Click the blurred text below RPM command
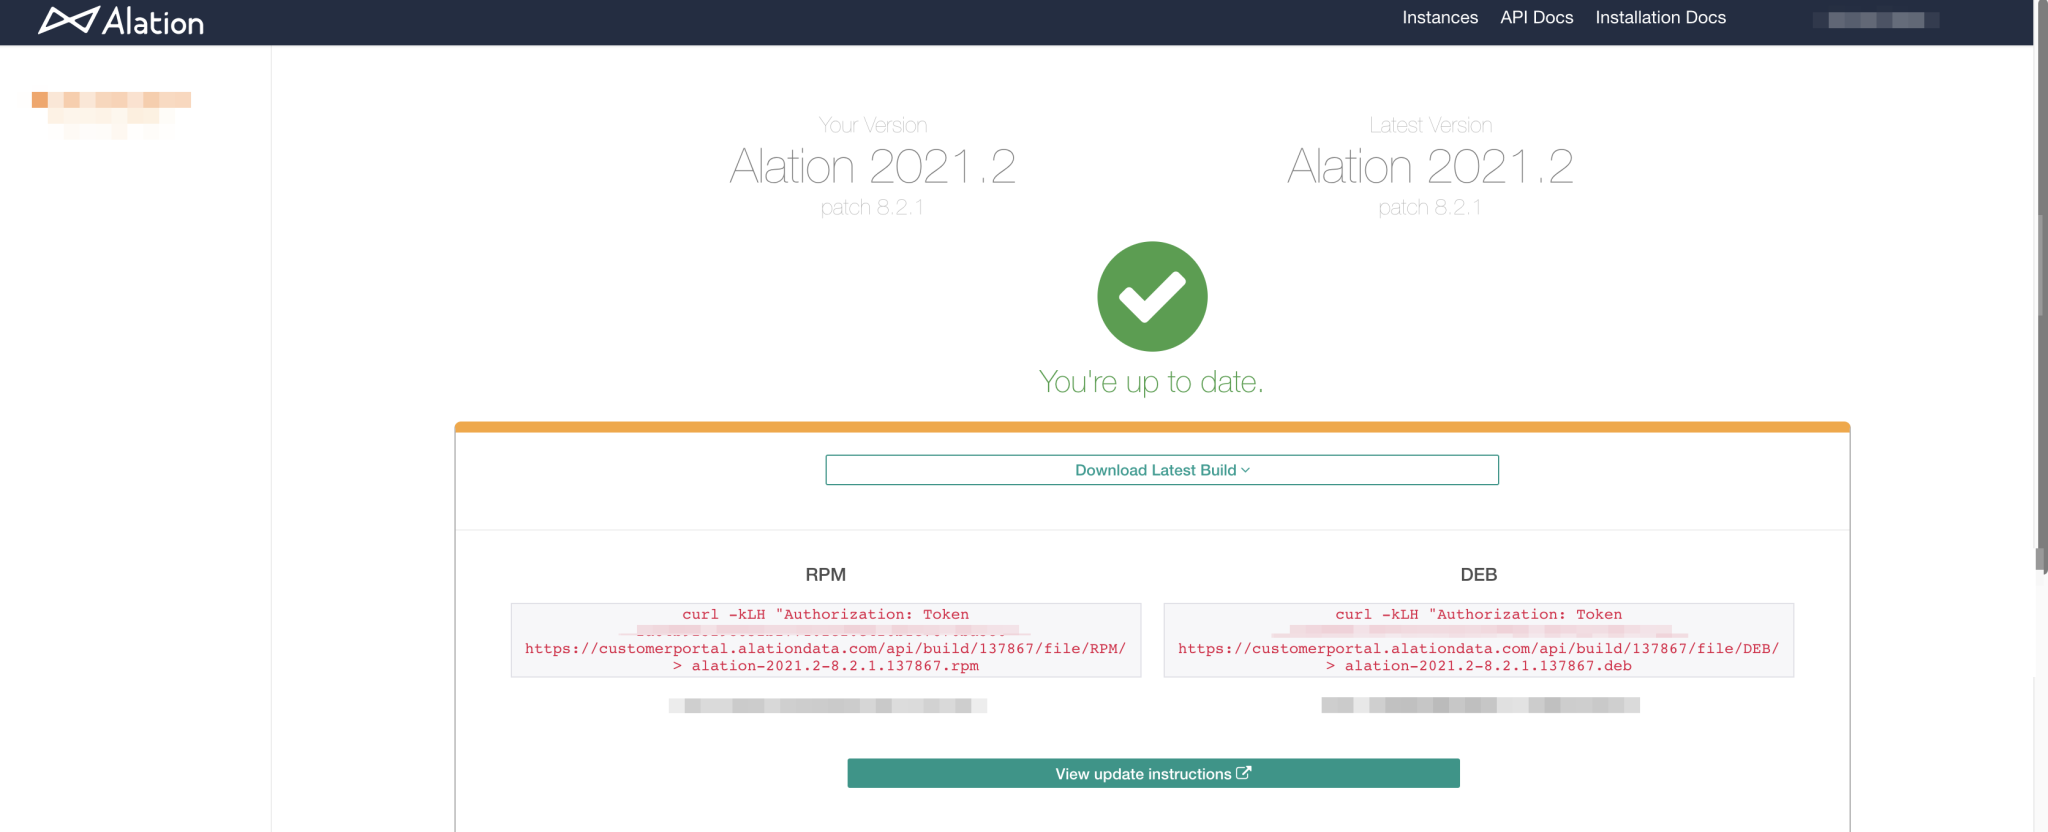This screenshot has height=832, width=2048. click(x=828, y=706)
